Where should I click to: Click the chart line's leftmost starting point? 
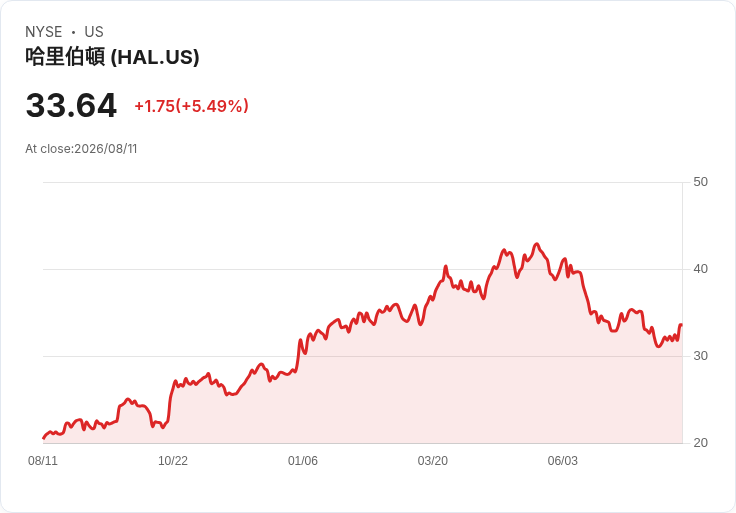44,438
